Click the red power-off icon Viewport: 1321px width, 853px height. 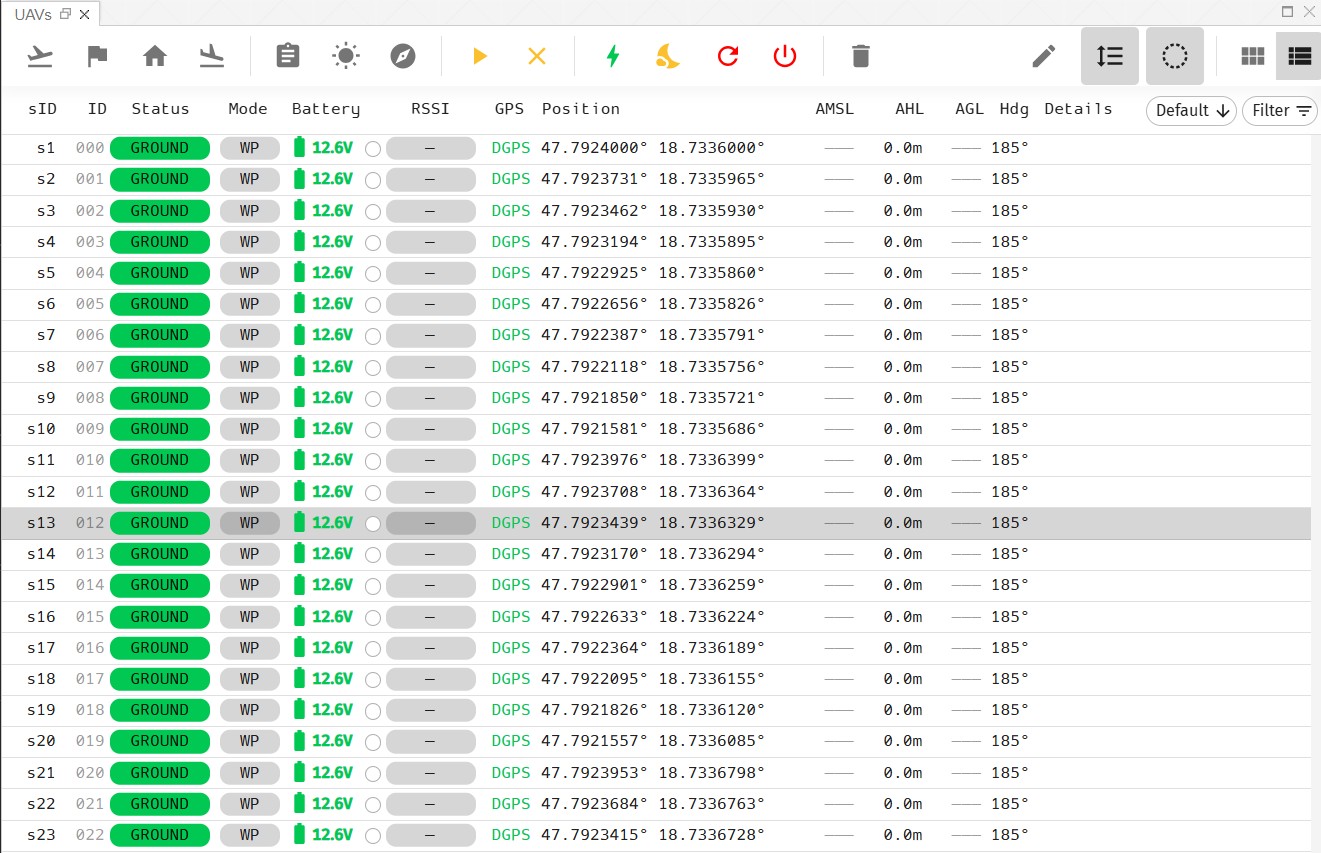coord(785,56)
